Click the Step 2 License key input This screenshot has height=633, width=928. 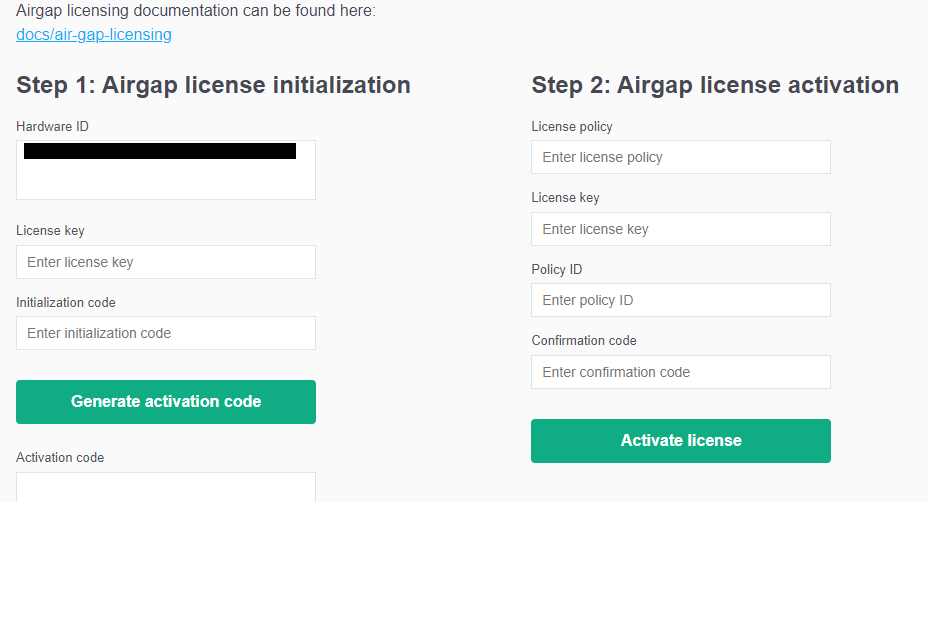click(x=680, y=229)
